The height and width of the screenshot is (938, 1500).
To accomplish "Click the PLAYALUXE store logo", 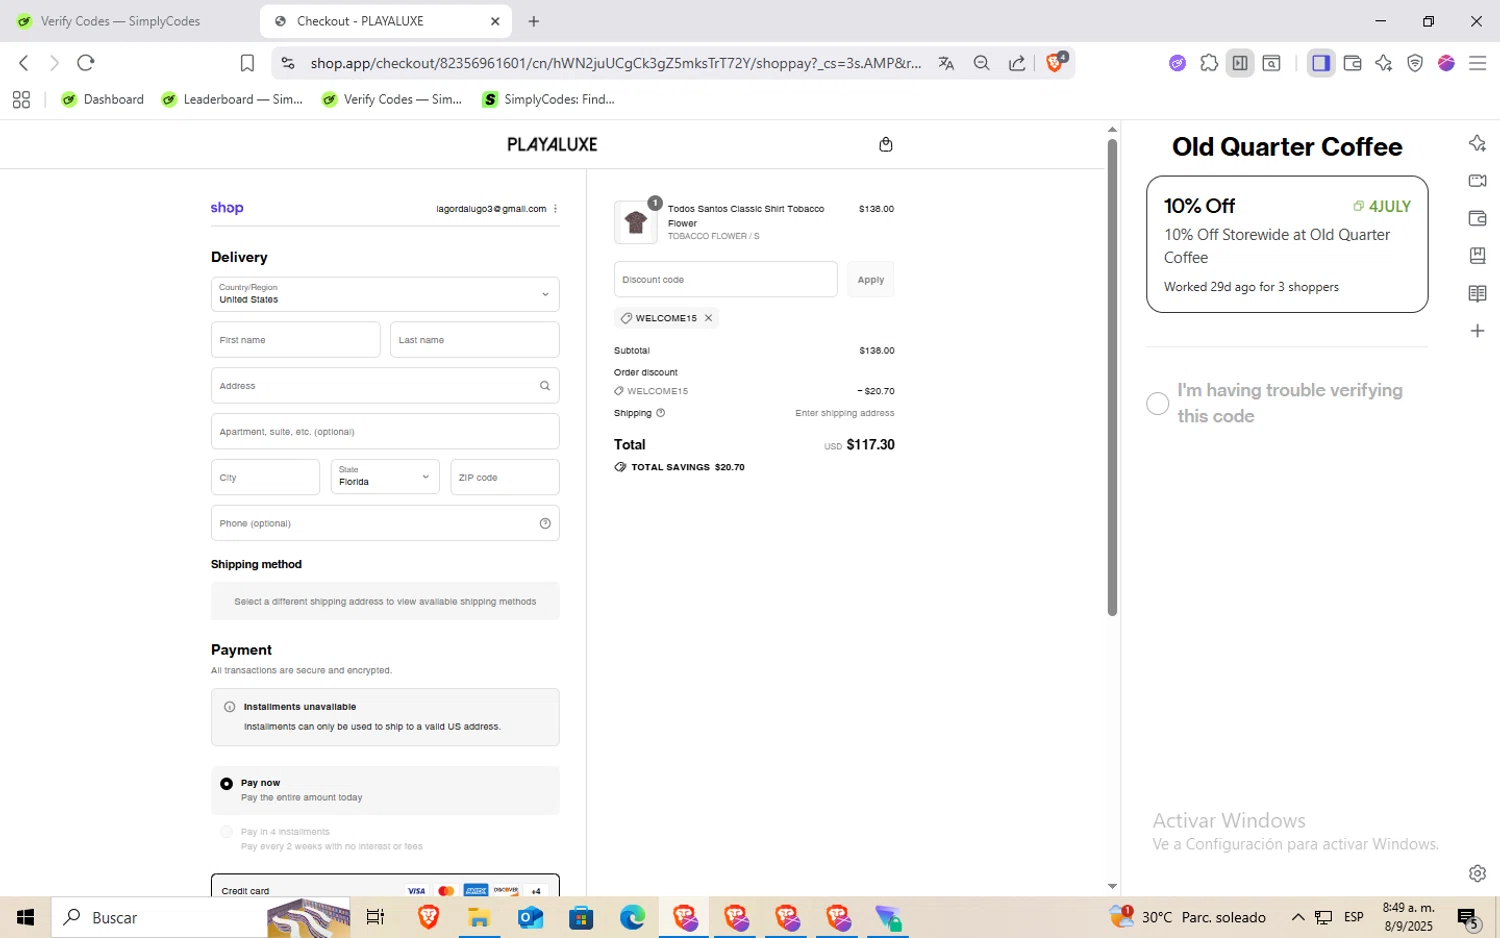I will click(x=552, y=145).
